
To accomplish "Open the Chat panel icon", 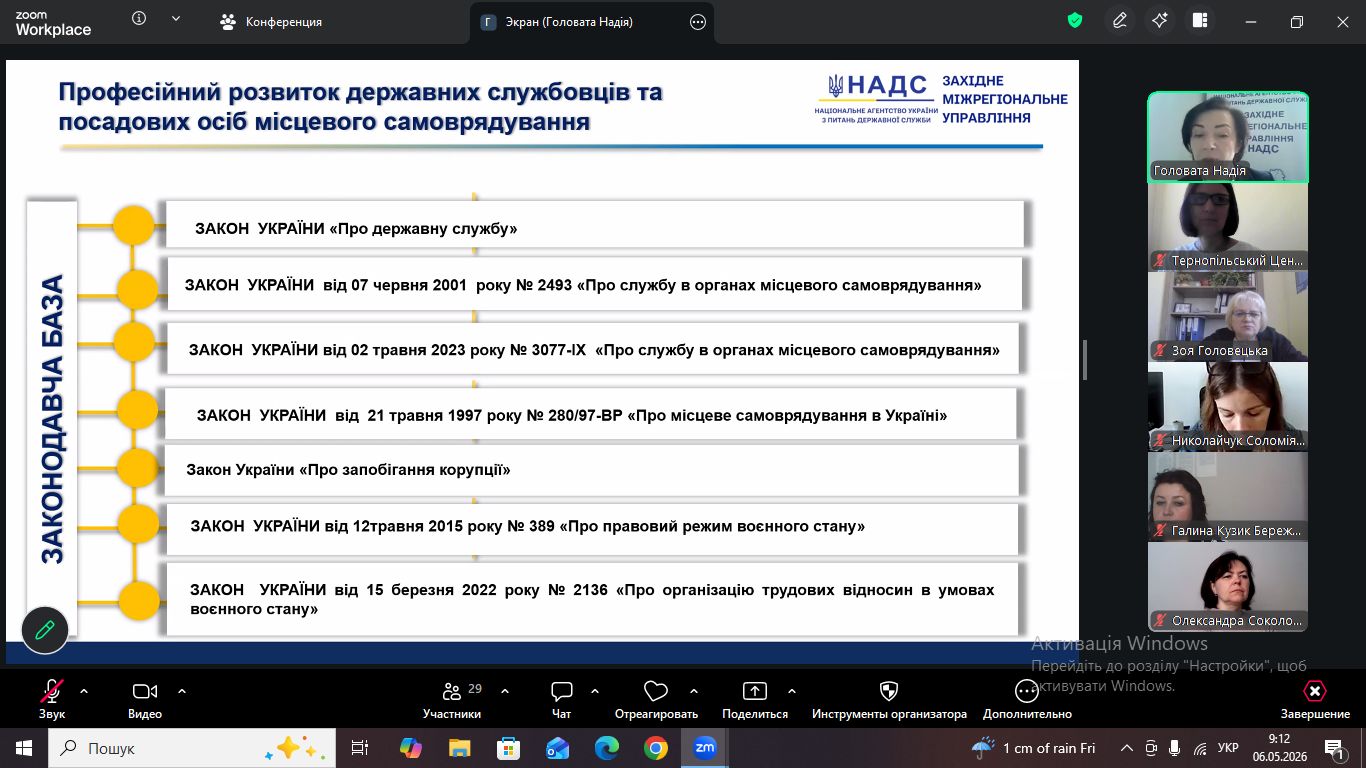I will click(561, 692).
